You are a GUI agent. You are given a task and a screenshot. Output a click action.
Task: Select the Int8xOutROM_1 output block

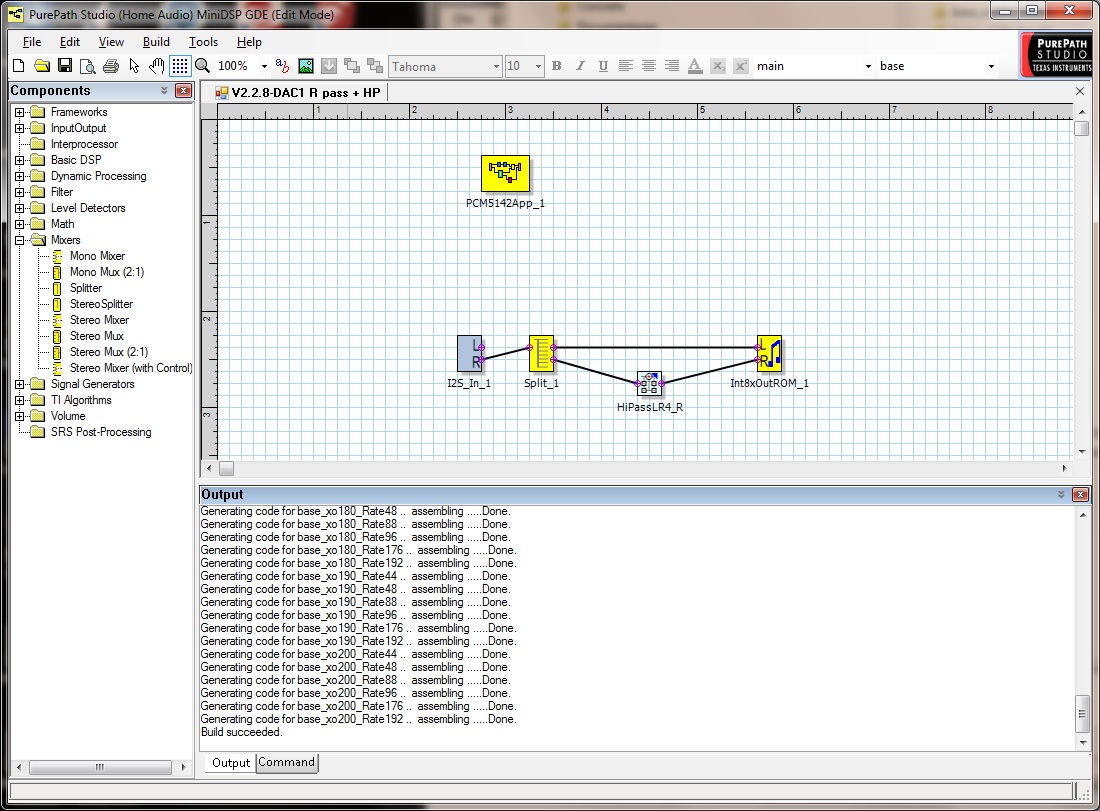[x=770, y=354]
